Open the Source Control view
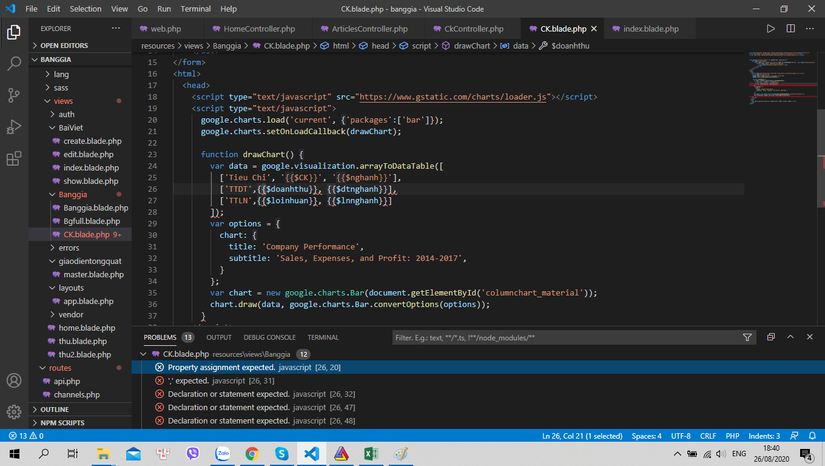 (x=14, y=95)
